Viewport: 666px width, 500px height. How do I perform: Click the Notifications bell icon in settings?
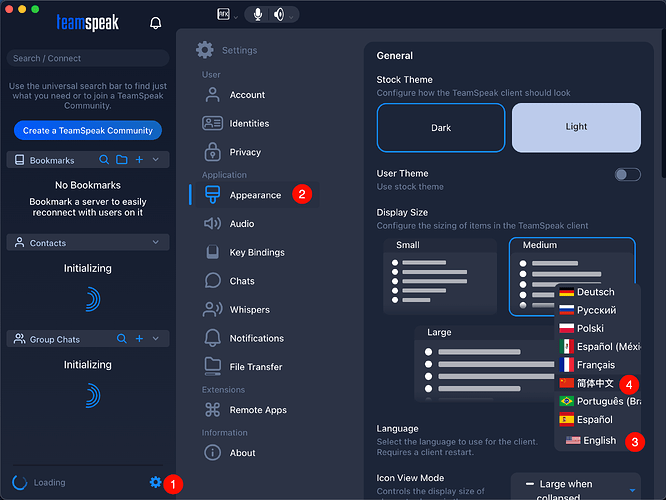coord(212,338)
